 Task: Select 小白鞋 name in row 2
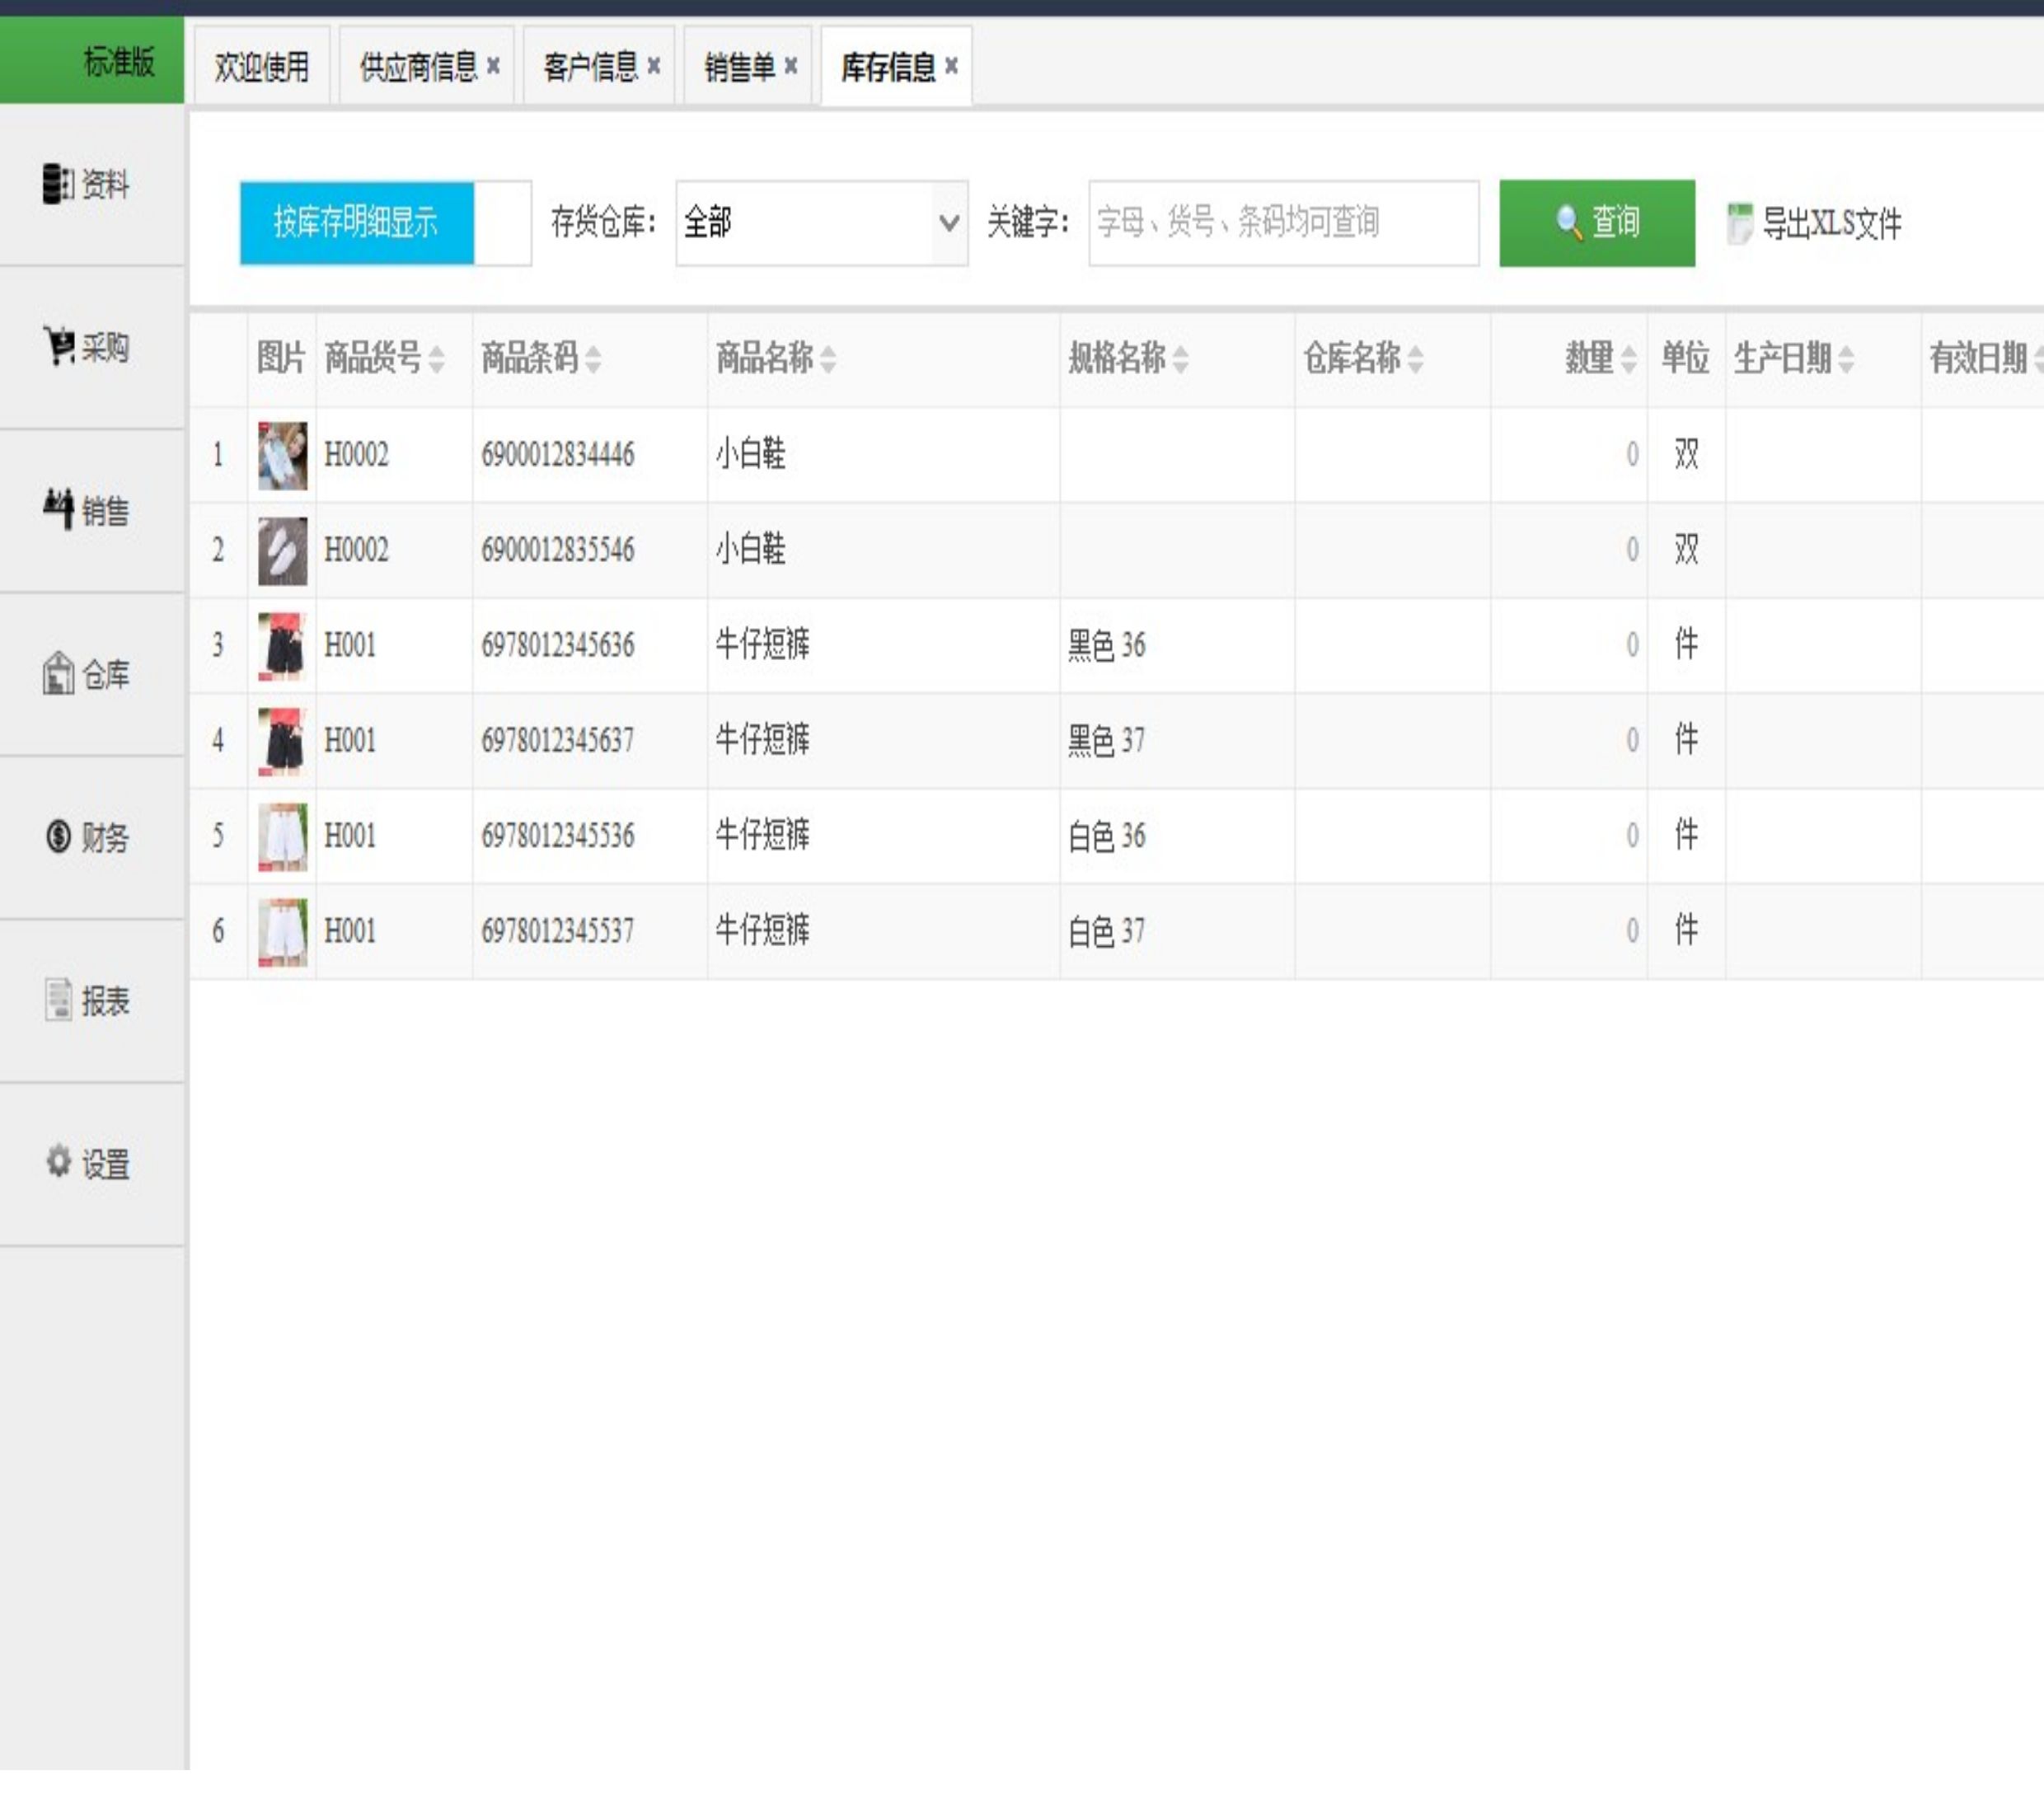coord(751,550)
